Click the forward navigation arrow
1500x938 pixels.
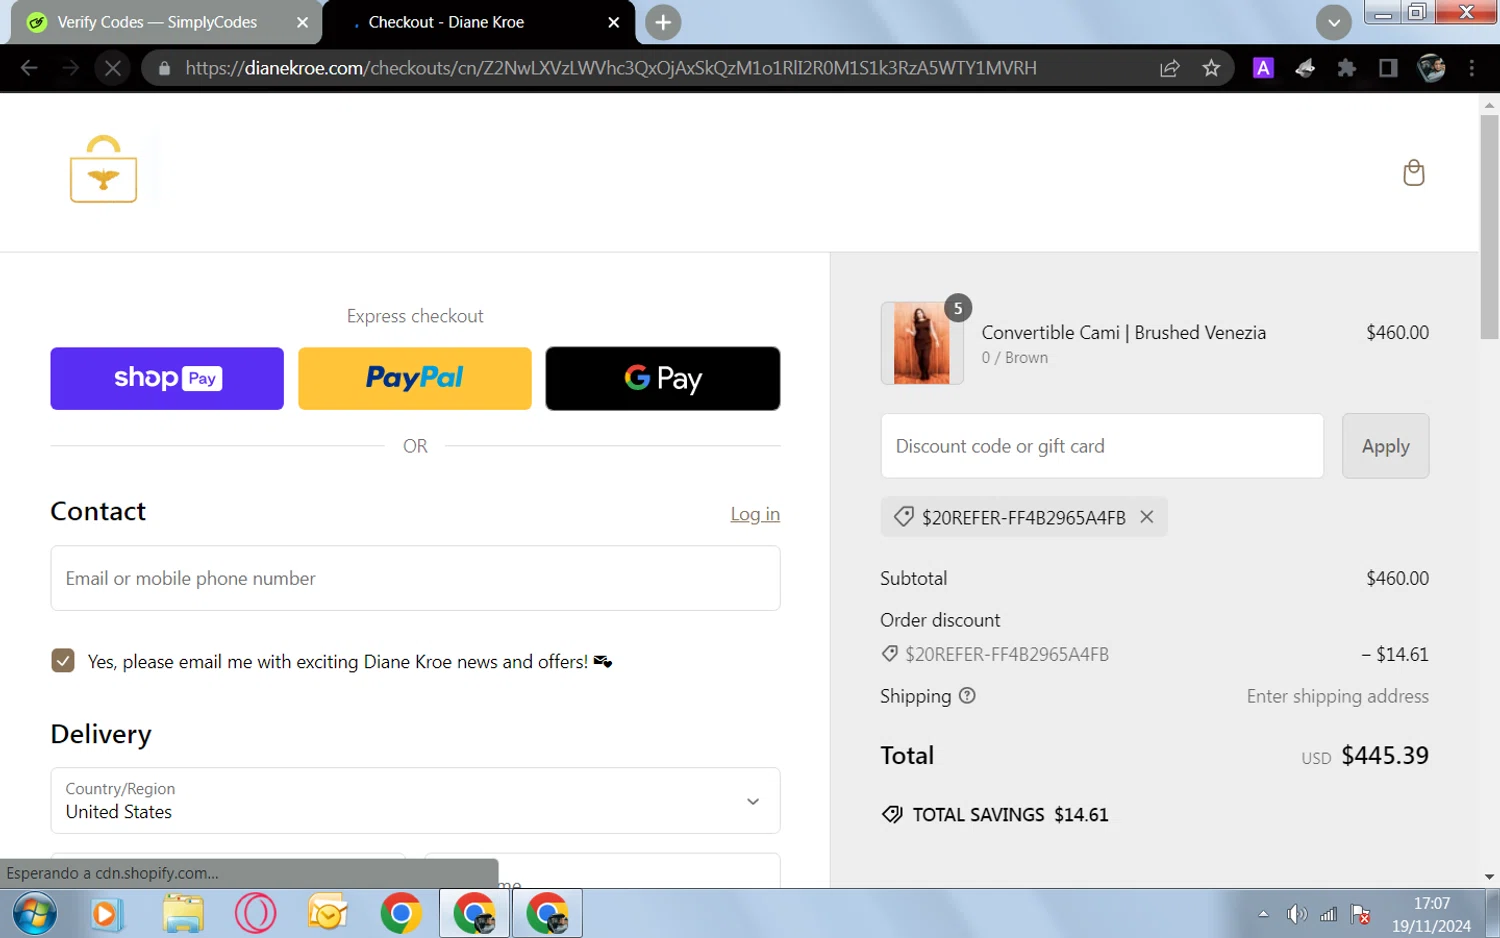[70, 68]
